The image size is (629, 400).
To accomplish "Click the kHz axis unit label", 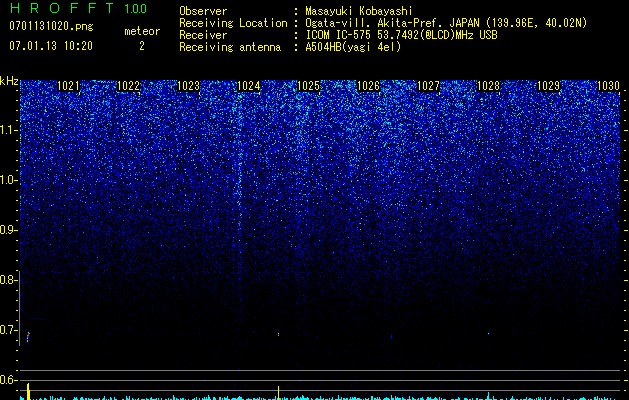I will pos(9,81).
